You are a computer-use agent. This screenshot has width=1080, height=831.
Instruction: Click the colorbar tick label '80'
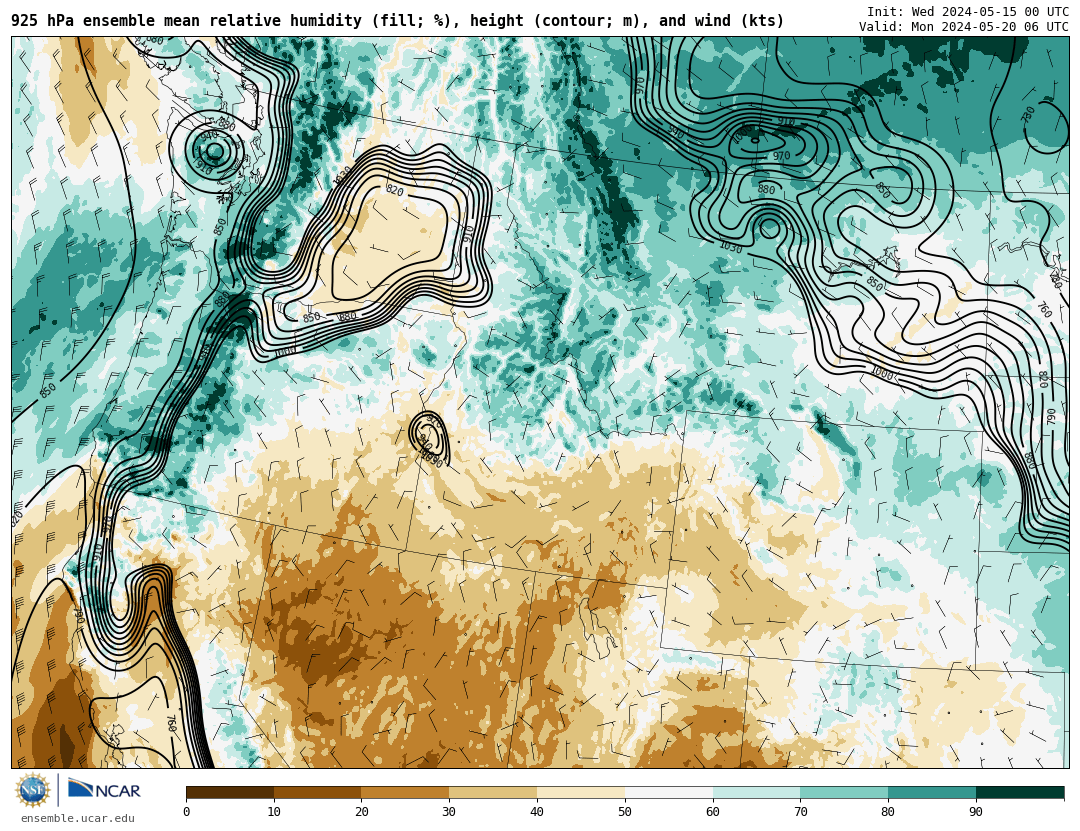pos(889,812)
